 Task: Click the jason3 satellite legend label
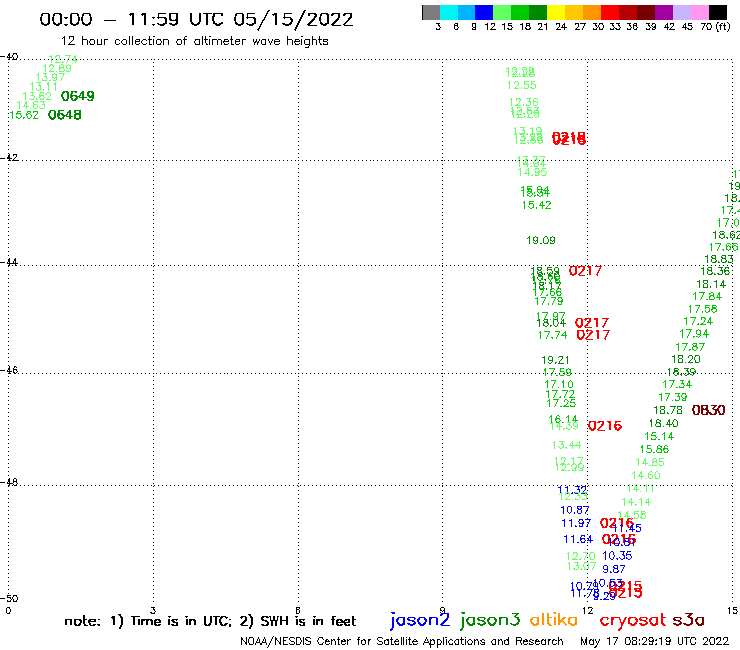[490, 620]
